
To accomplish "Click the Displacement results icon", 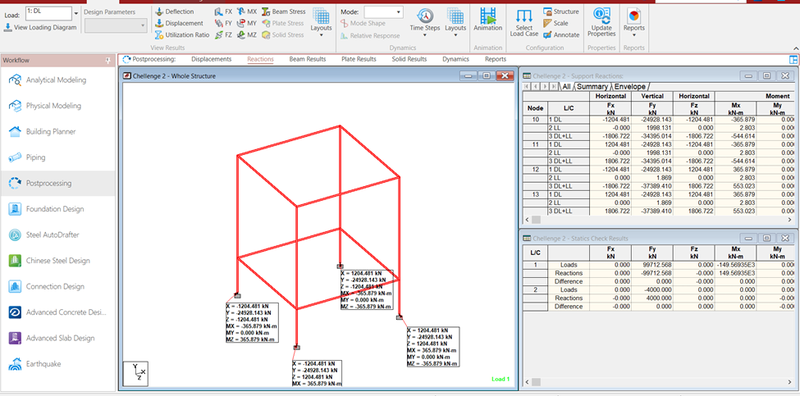I will click(x=159, y=23).
